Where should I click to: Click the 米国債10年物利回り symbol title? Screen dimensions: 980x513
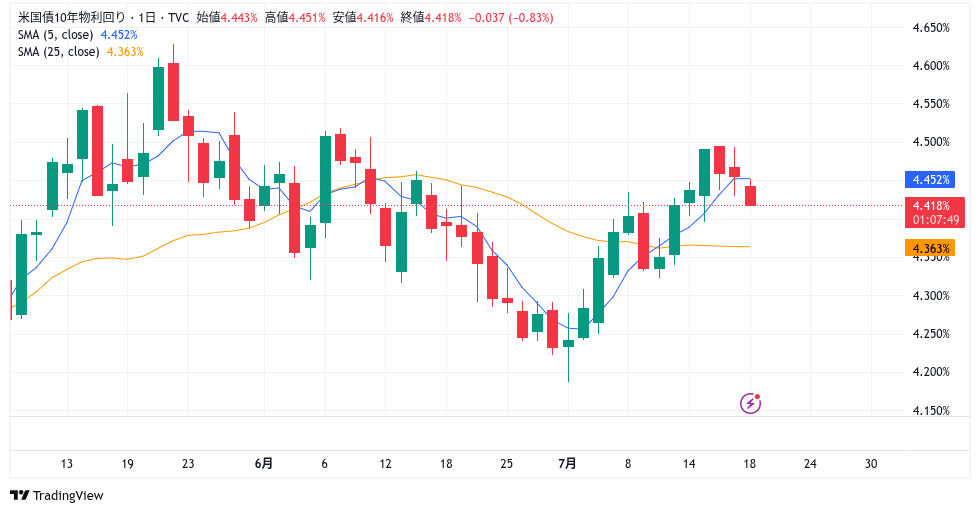[x=71, y=17]
